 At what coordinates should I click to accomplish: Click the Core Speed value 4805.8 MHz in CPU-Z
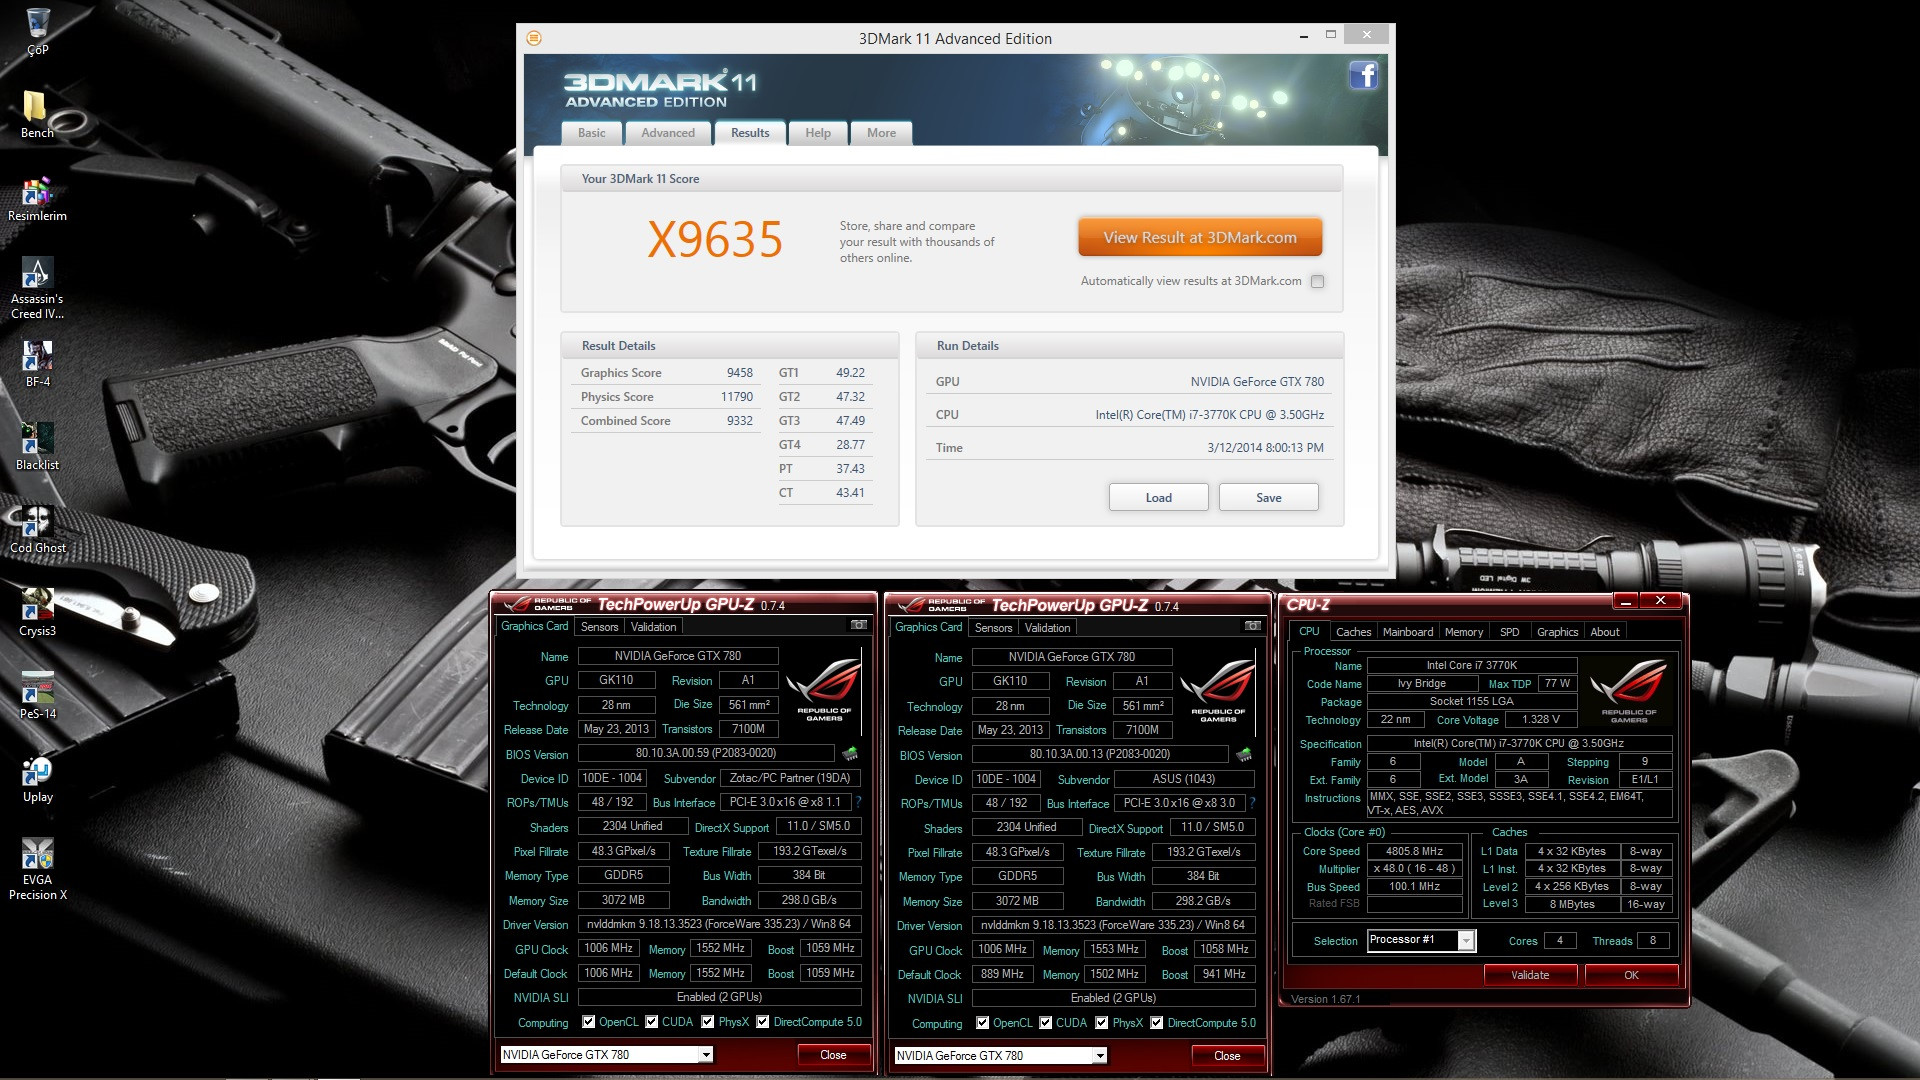click(1414, 851)
